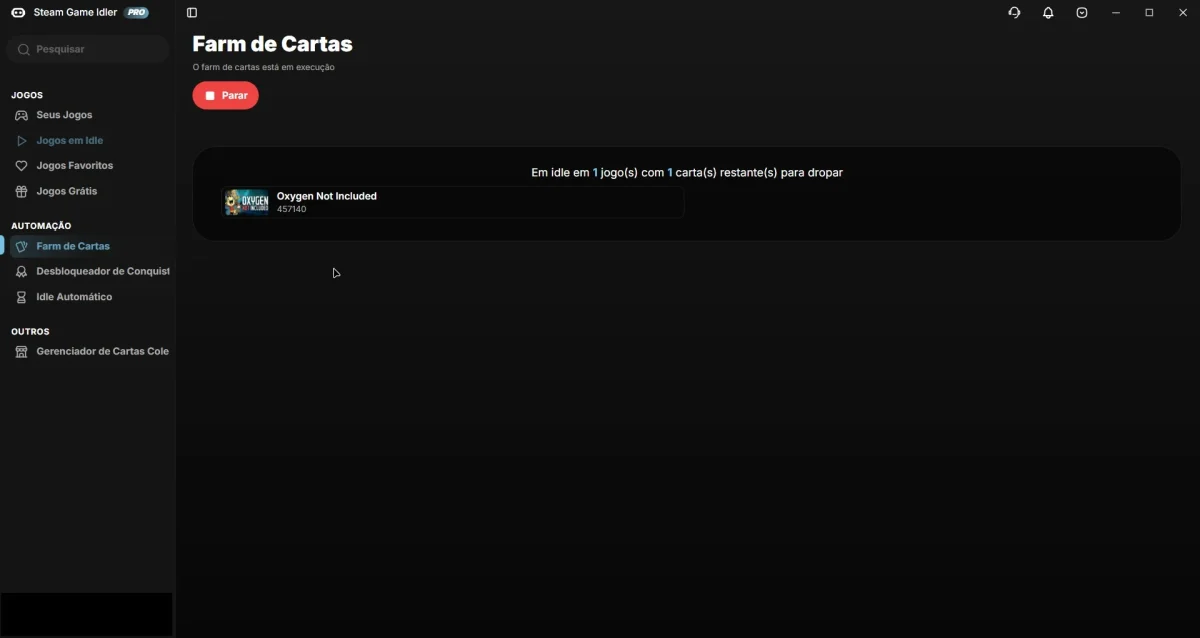Screen dimensions: 1200x638
Task: Click the play icon for Jogos em Idle
Action: click(x=21, y=141)
